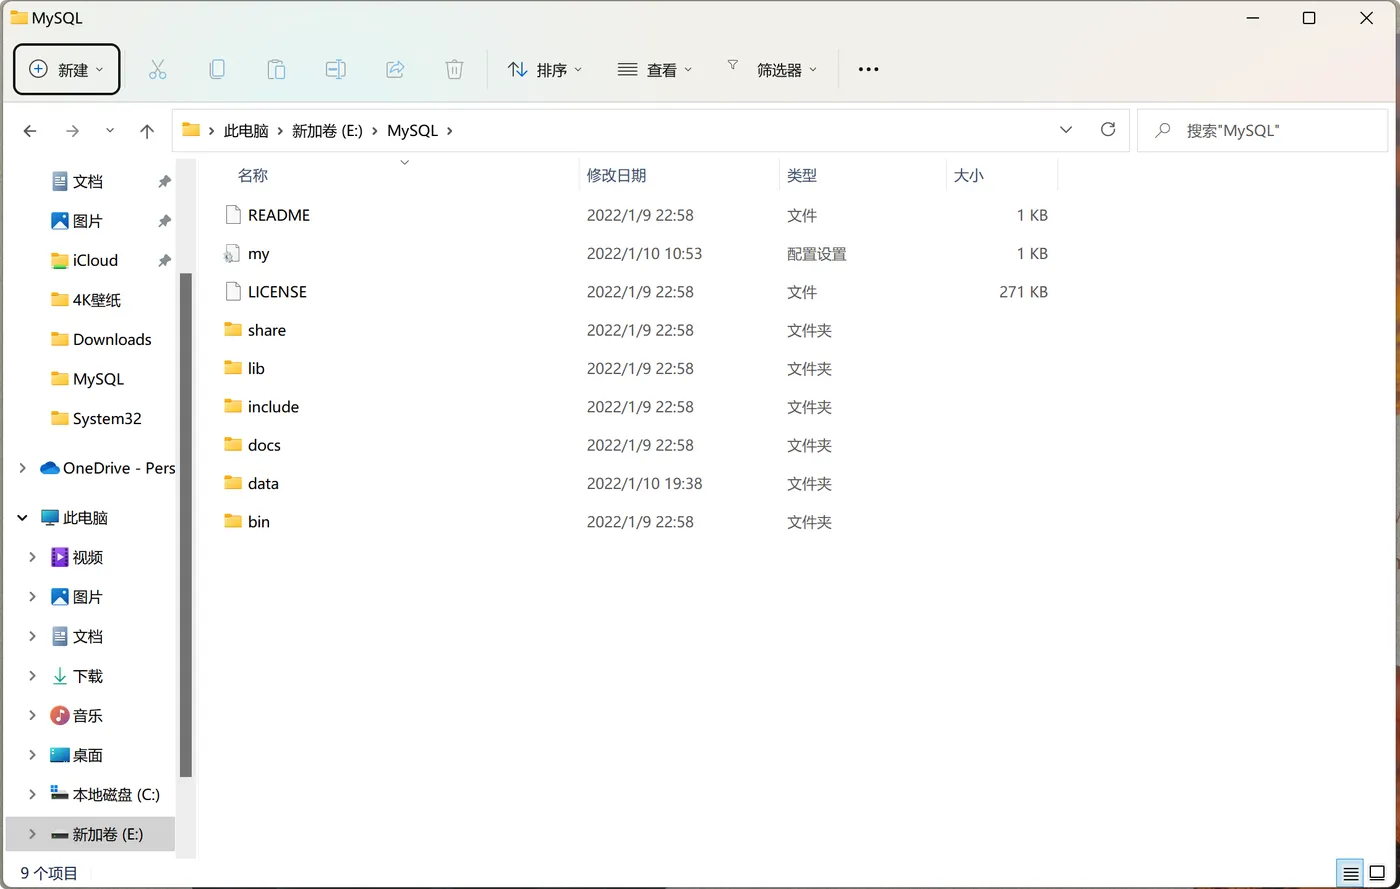Screen dimensions: 1400x889
Task: Click the navigation pane scrollbar
Action: pyautogui.click(x=186, y=524)
